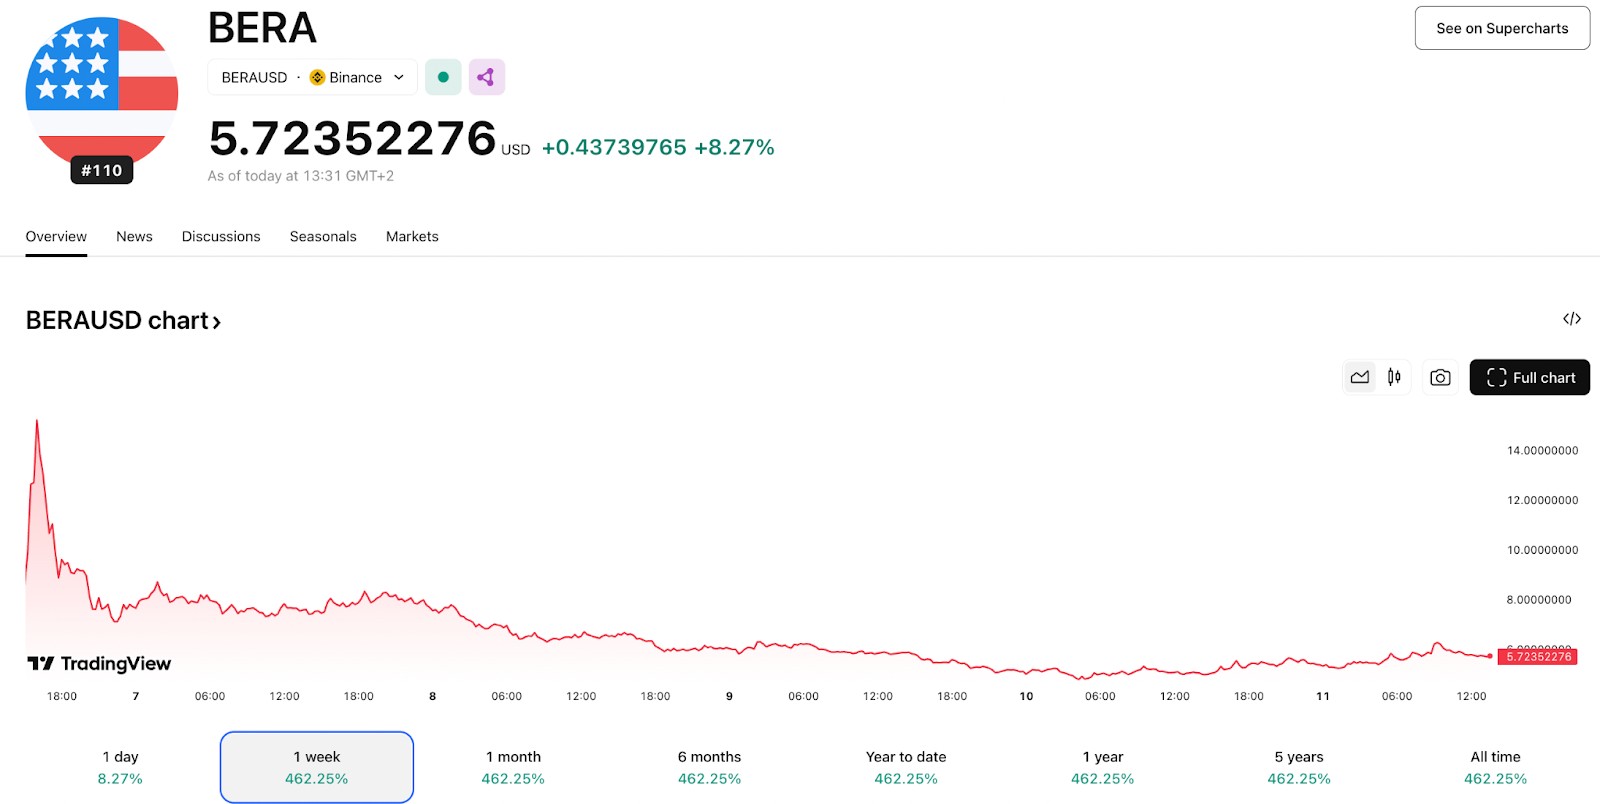Select the area chart style icon
1600x804 pixels.
1360,377
